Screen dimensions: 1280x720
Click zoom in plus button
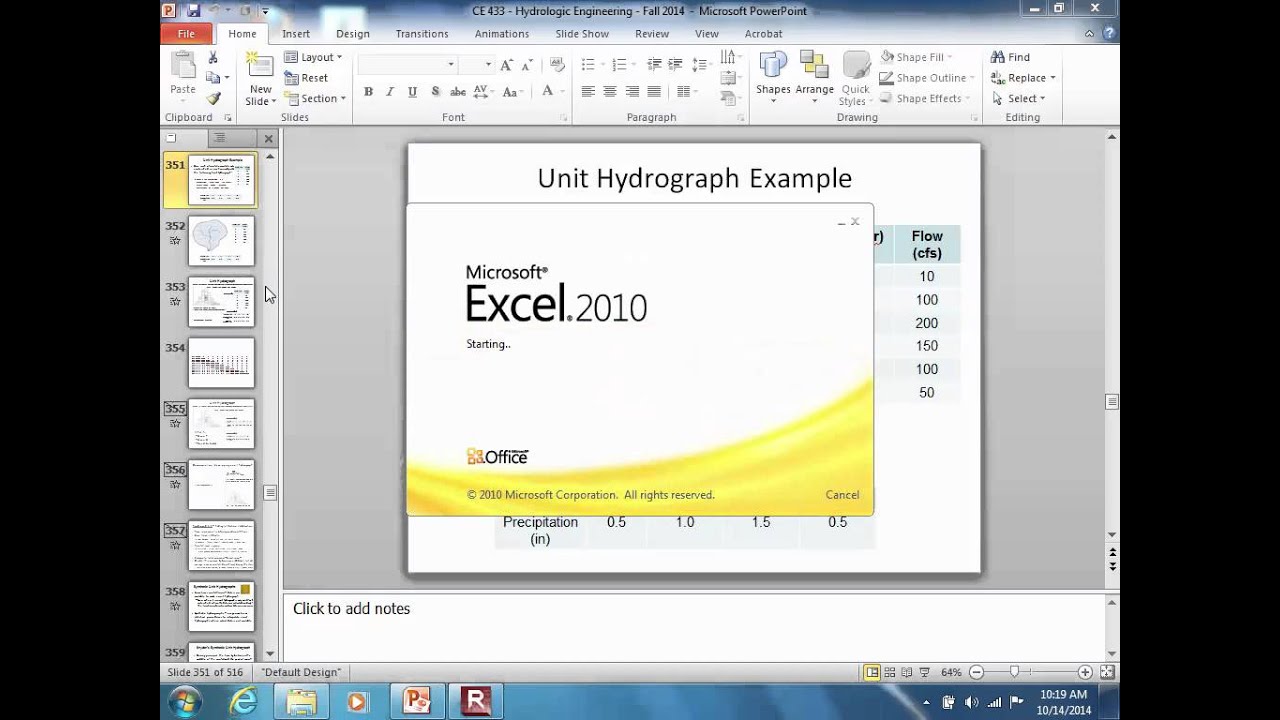point(1085,672)
